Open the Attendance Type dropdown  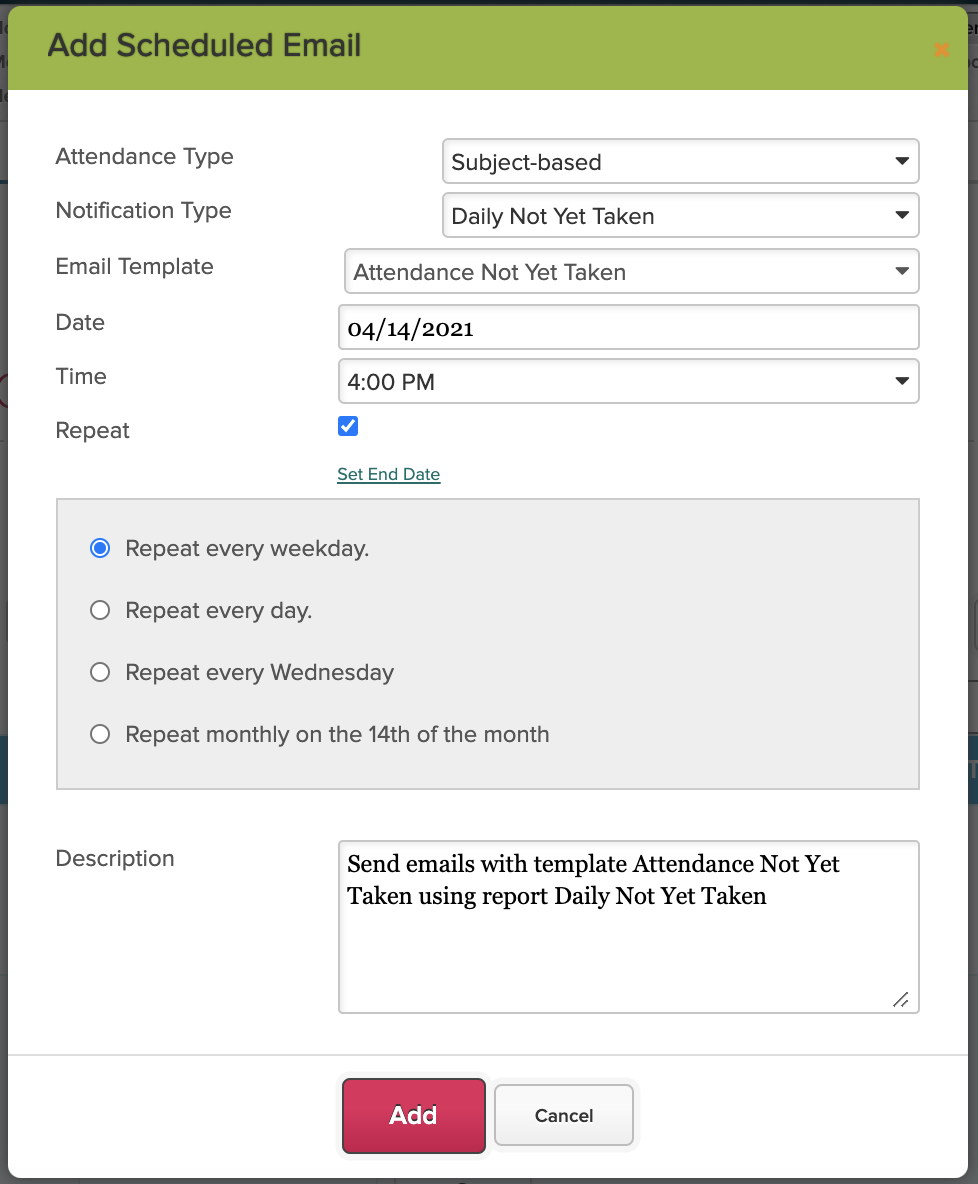coord(680,161)
